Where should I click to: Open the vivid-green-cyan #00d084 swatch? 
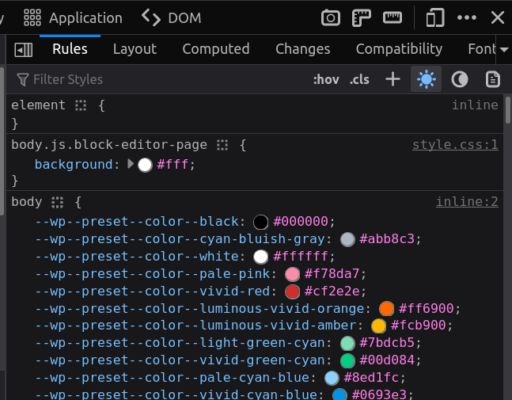(348, 361)
